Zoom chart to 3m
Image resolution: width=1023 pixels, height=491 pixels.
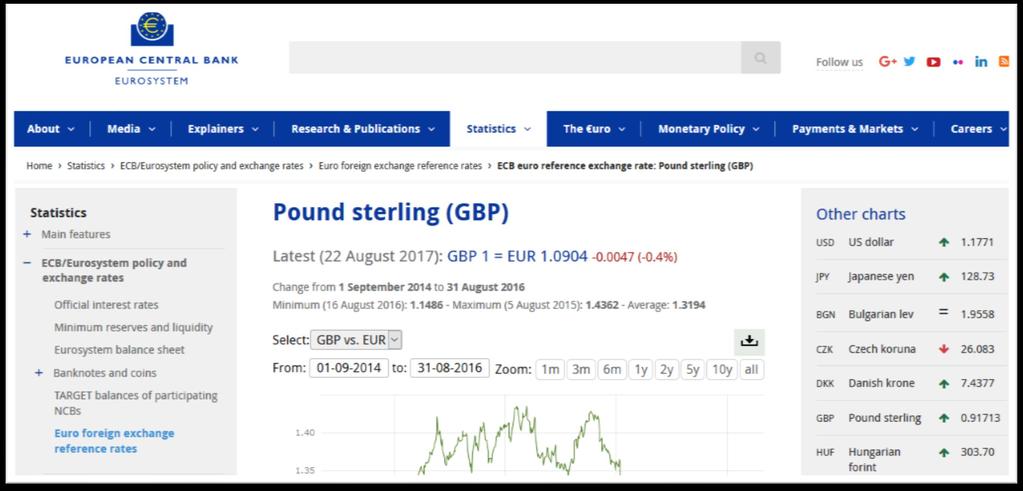[580, 370]
